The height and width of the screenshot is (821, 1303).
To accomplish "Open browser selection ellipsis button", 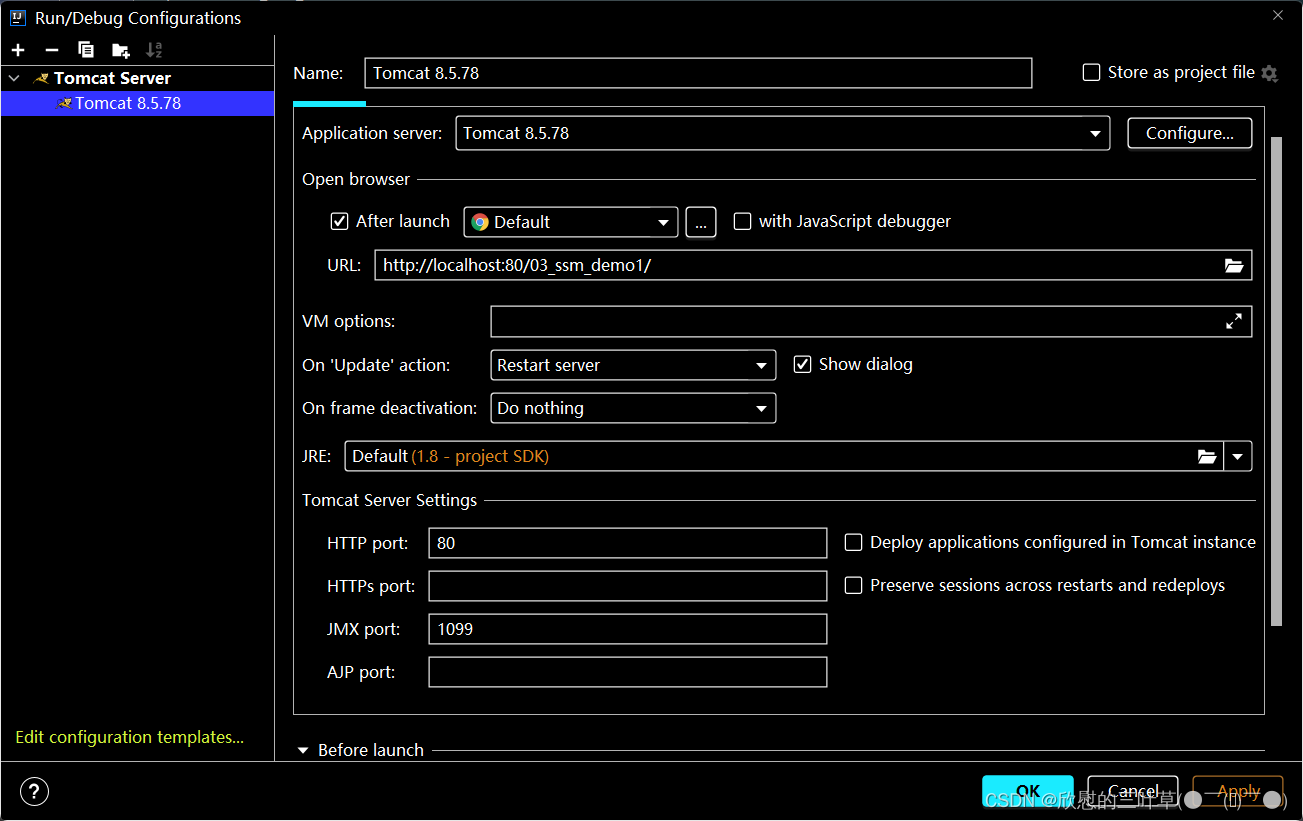I will (x=701, y=222).
